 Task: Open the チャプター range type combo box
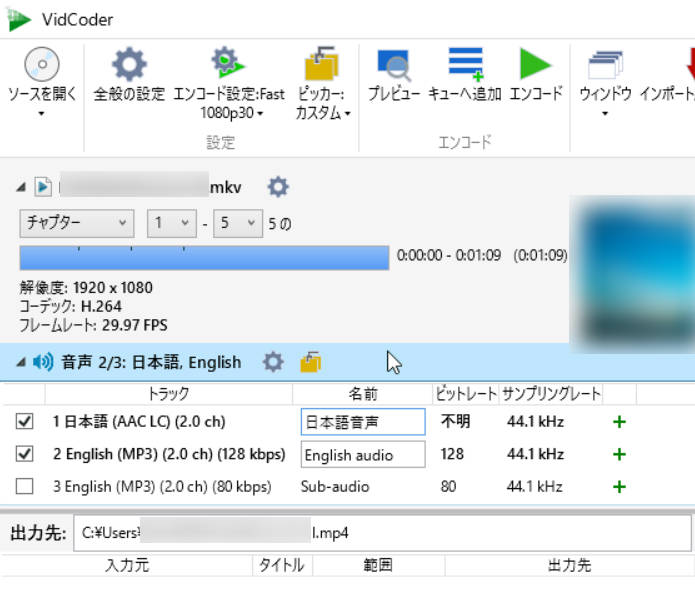pos(77,223)
